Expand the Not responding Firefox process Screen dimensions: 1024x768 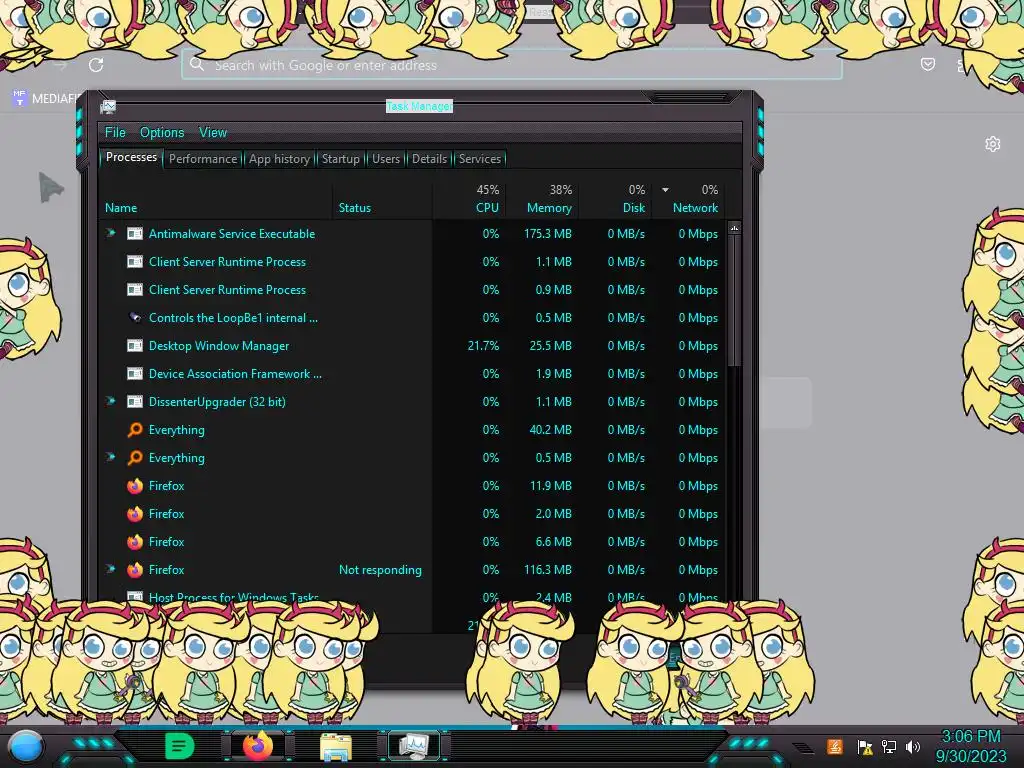[110, 569]
